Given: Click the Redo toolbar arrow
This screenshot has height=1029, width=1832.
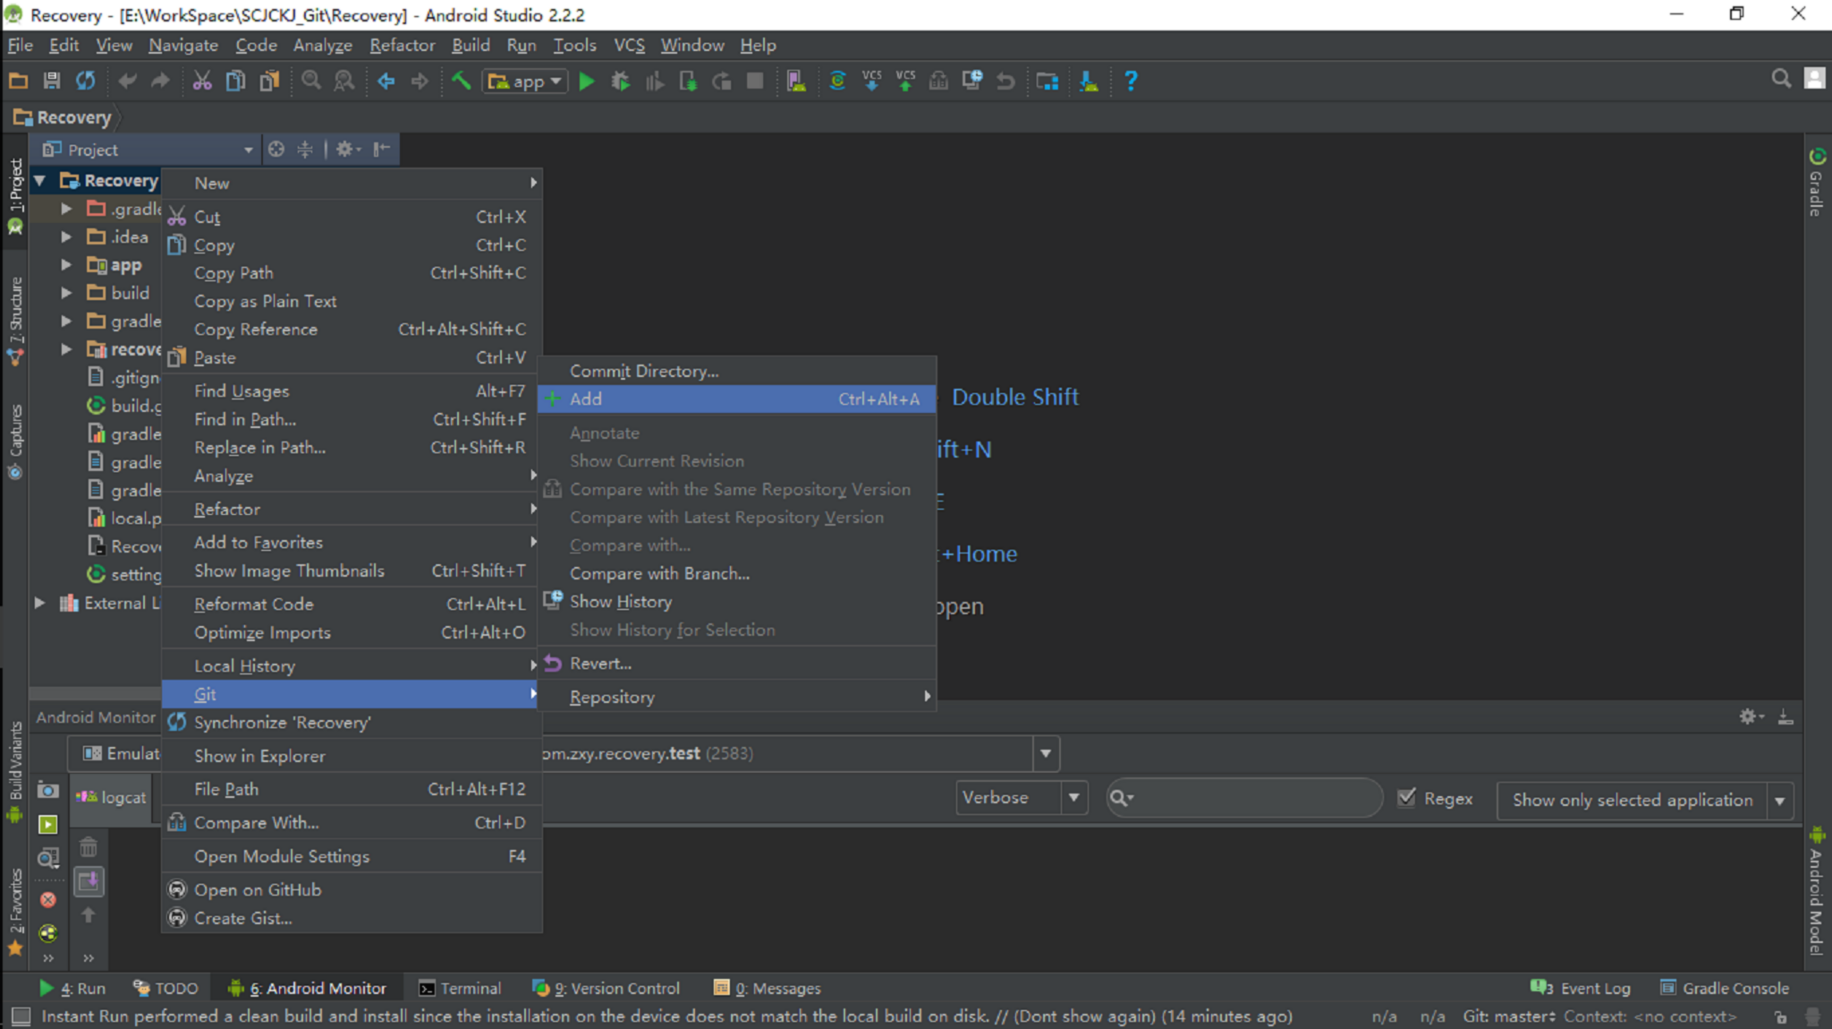Looking at the screenshot, I should click(160, 81).
